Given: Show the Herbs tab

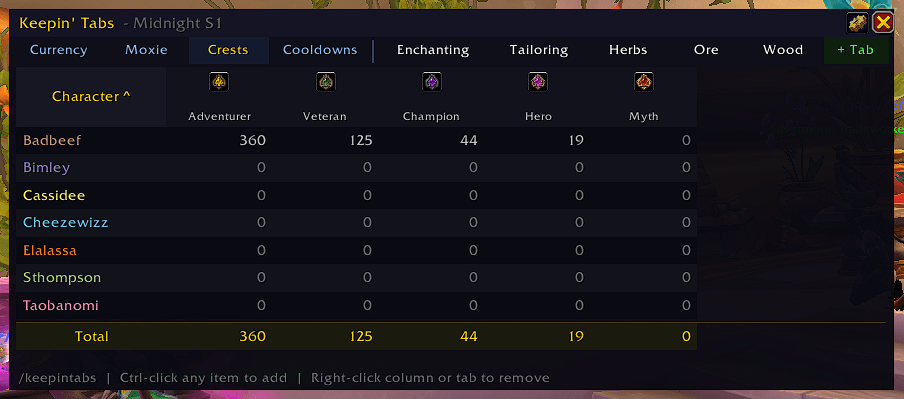Looking at the screenshot, I should (628, 50).
